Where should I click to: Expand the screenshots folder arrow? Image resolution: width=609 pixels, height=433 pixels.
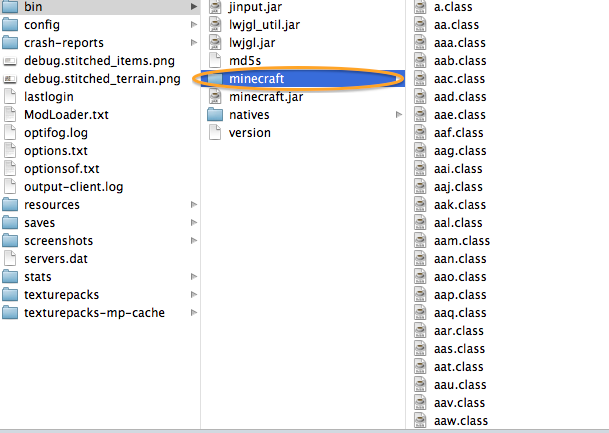coord(193,241)
